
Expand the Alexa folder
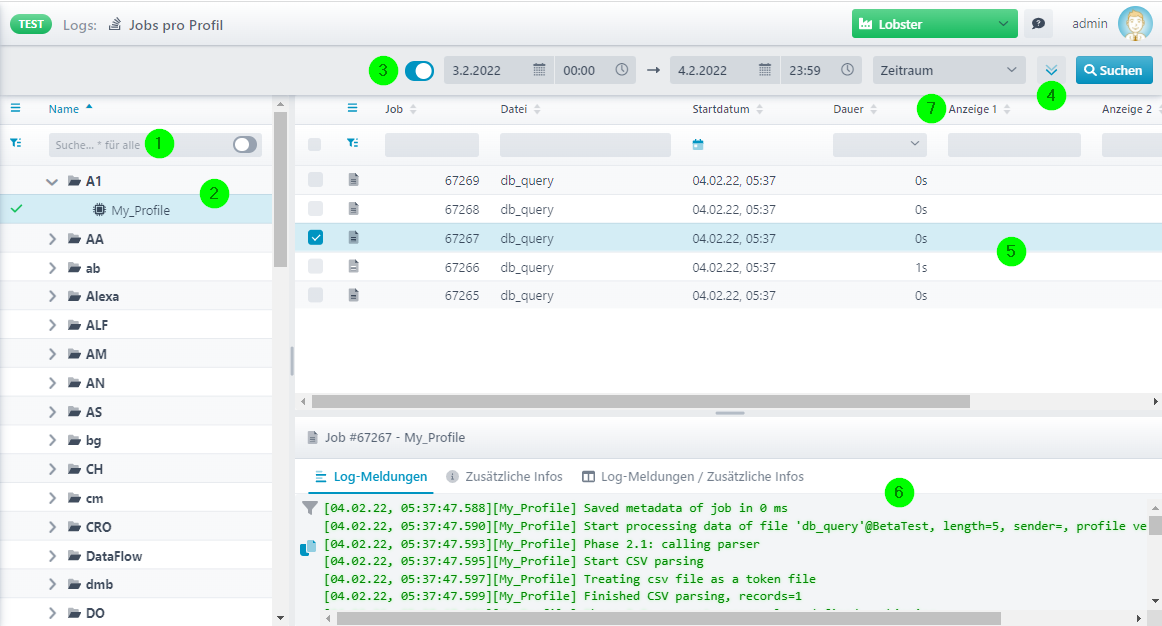click(52, 296)
